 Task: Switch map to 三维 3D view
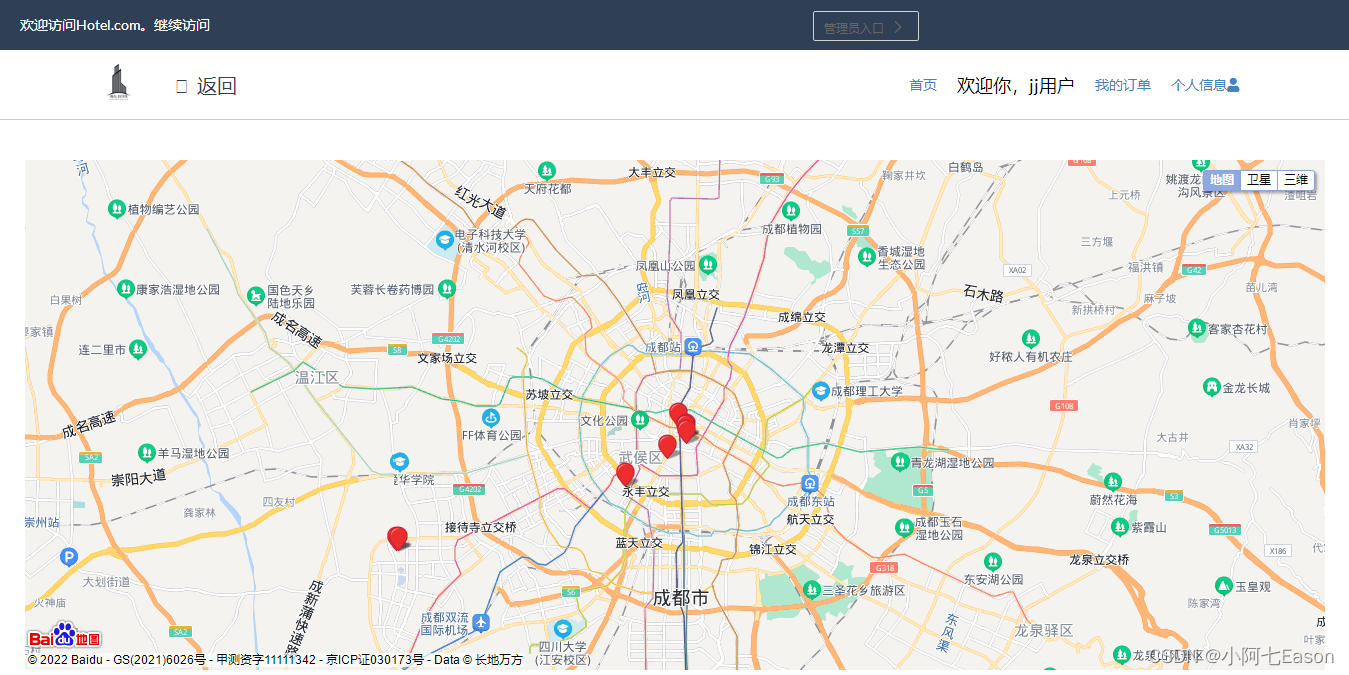pyautogui.click(x=1296, y=180)
